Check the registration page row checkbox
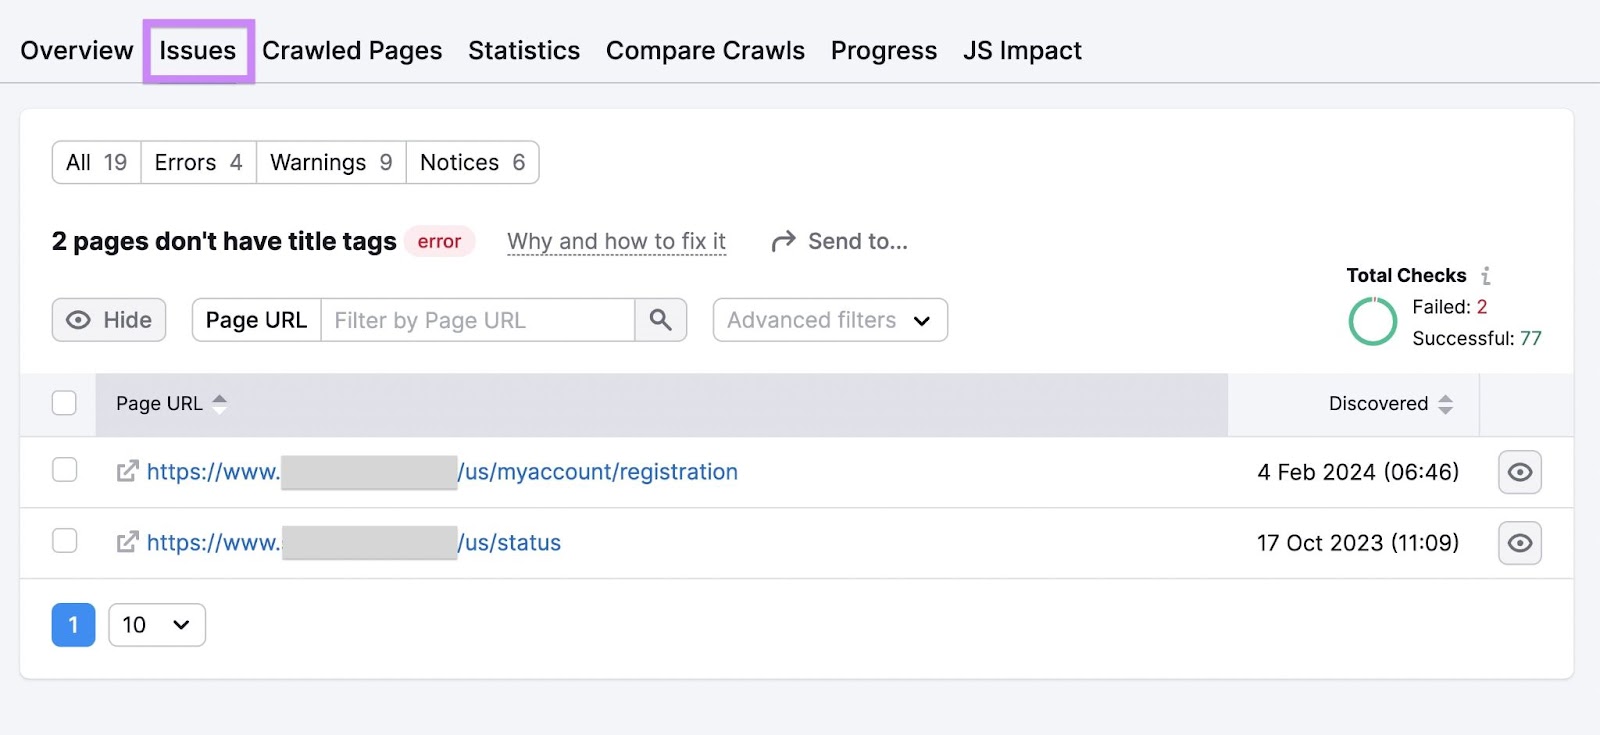 tap(64, 470)
